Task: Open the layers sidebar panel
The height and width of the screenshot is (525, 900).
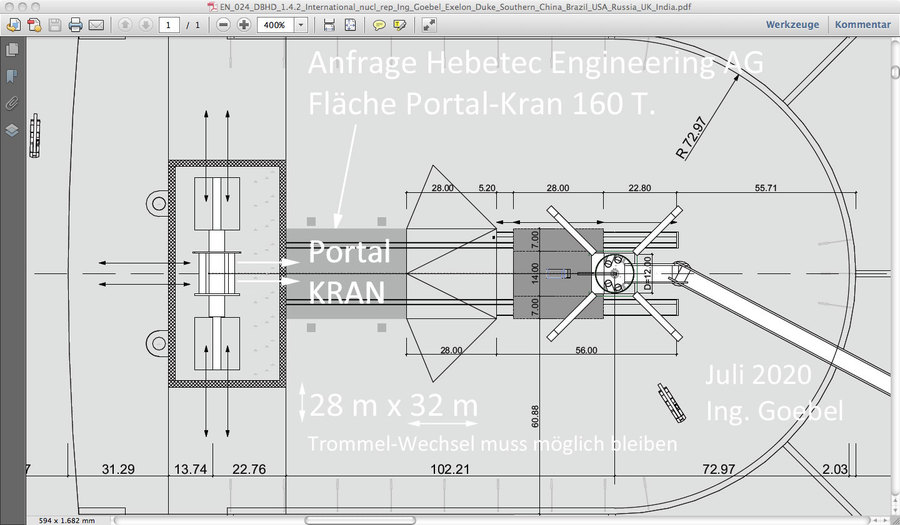Action: coord(11,130)
